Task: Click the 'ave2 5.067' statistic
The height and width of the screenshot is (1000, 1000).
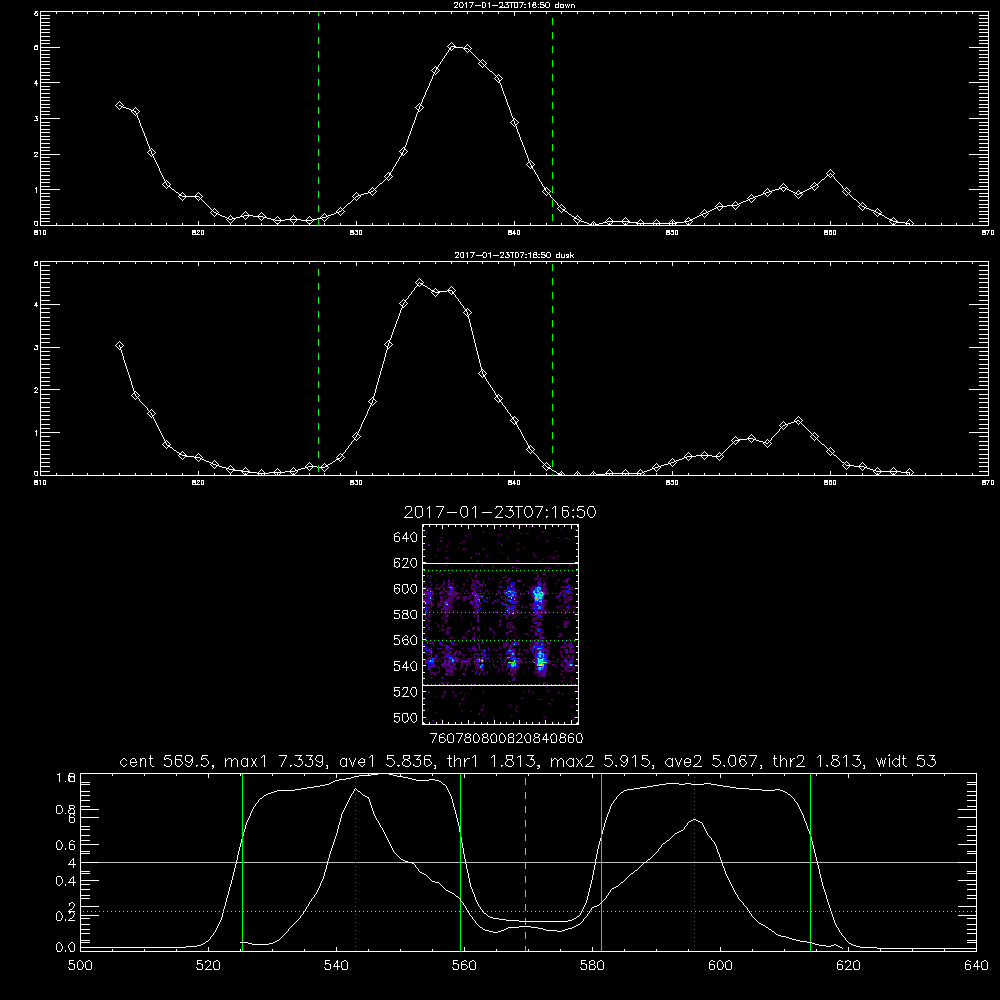Action: (x=711, y=761)
